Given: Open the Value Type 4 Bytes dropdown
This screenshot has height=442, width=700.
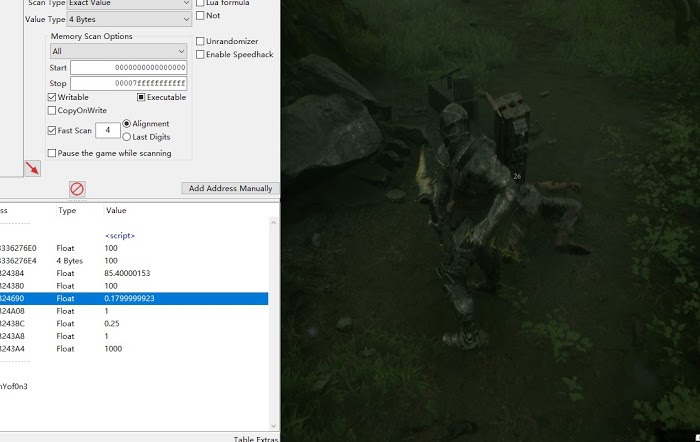Looking at the screenshot, I should tap(129, 19).
